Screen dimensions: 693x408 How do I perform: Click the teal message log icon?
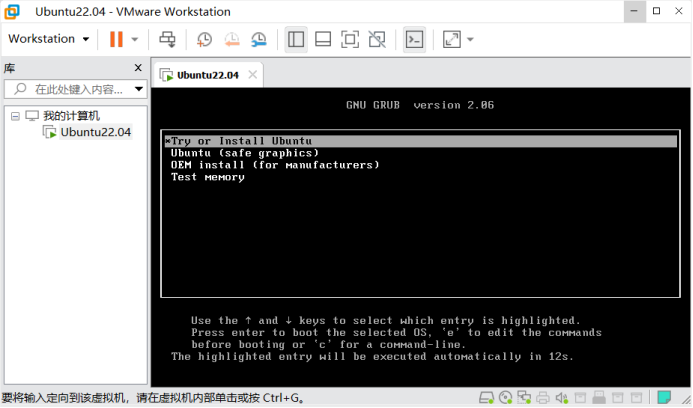coord(664,397)
